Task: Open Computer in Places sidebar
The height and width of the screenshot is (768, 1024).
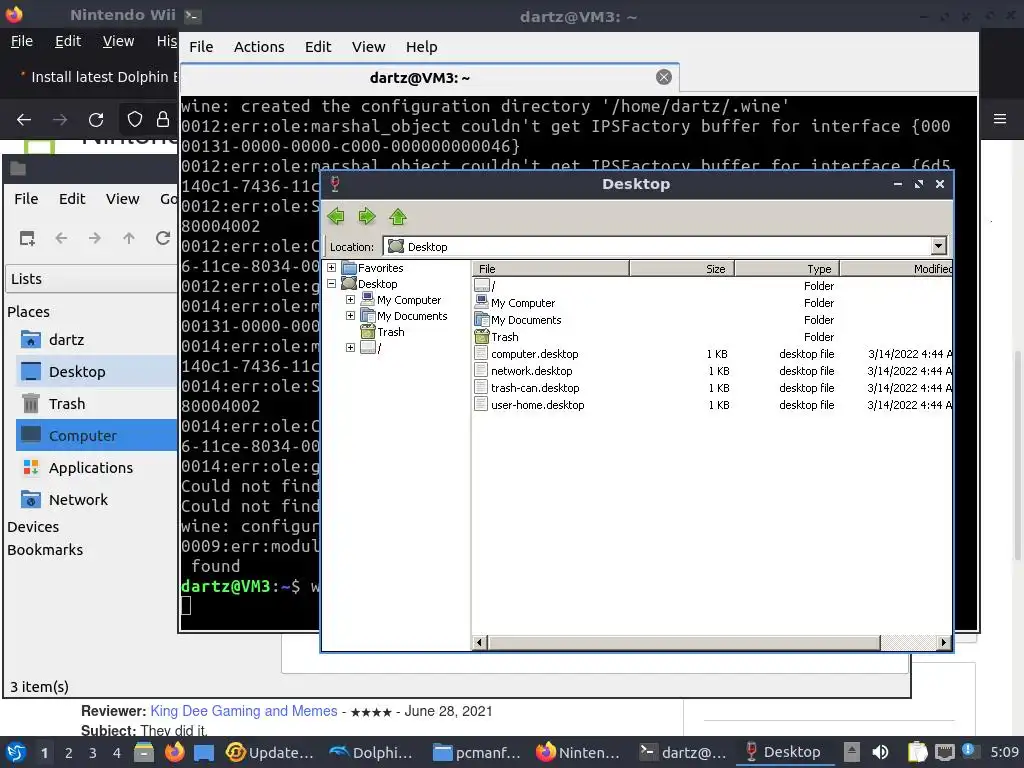Action: click(95, 436)
